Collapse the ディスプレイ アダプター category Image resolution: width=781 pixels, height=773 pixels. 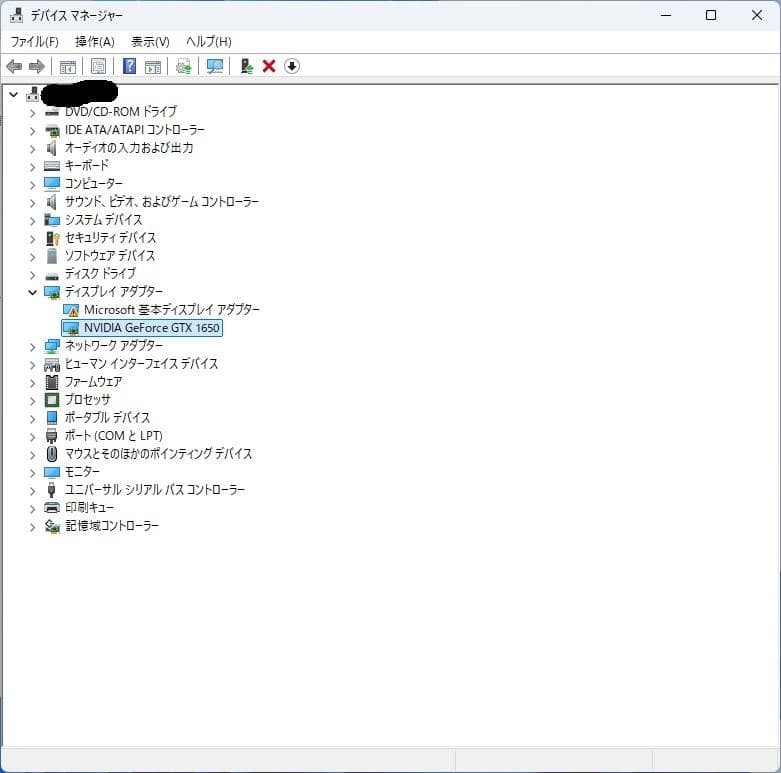coord(32,292)
